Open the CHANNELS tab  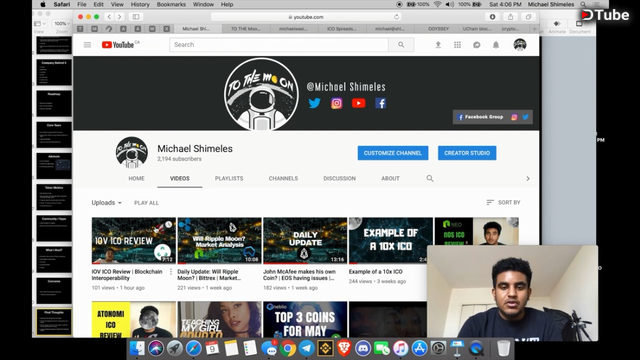283,178
